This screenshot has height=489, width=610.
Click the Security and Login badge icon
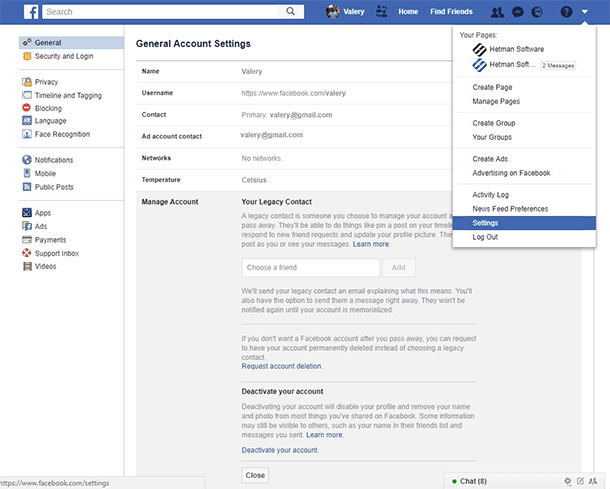[x=27, y=56]
